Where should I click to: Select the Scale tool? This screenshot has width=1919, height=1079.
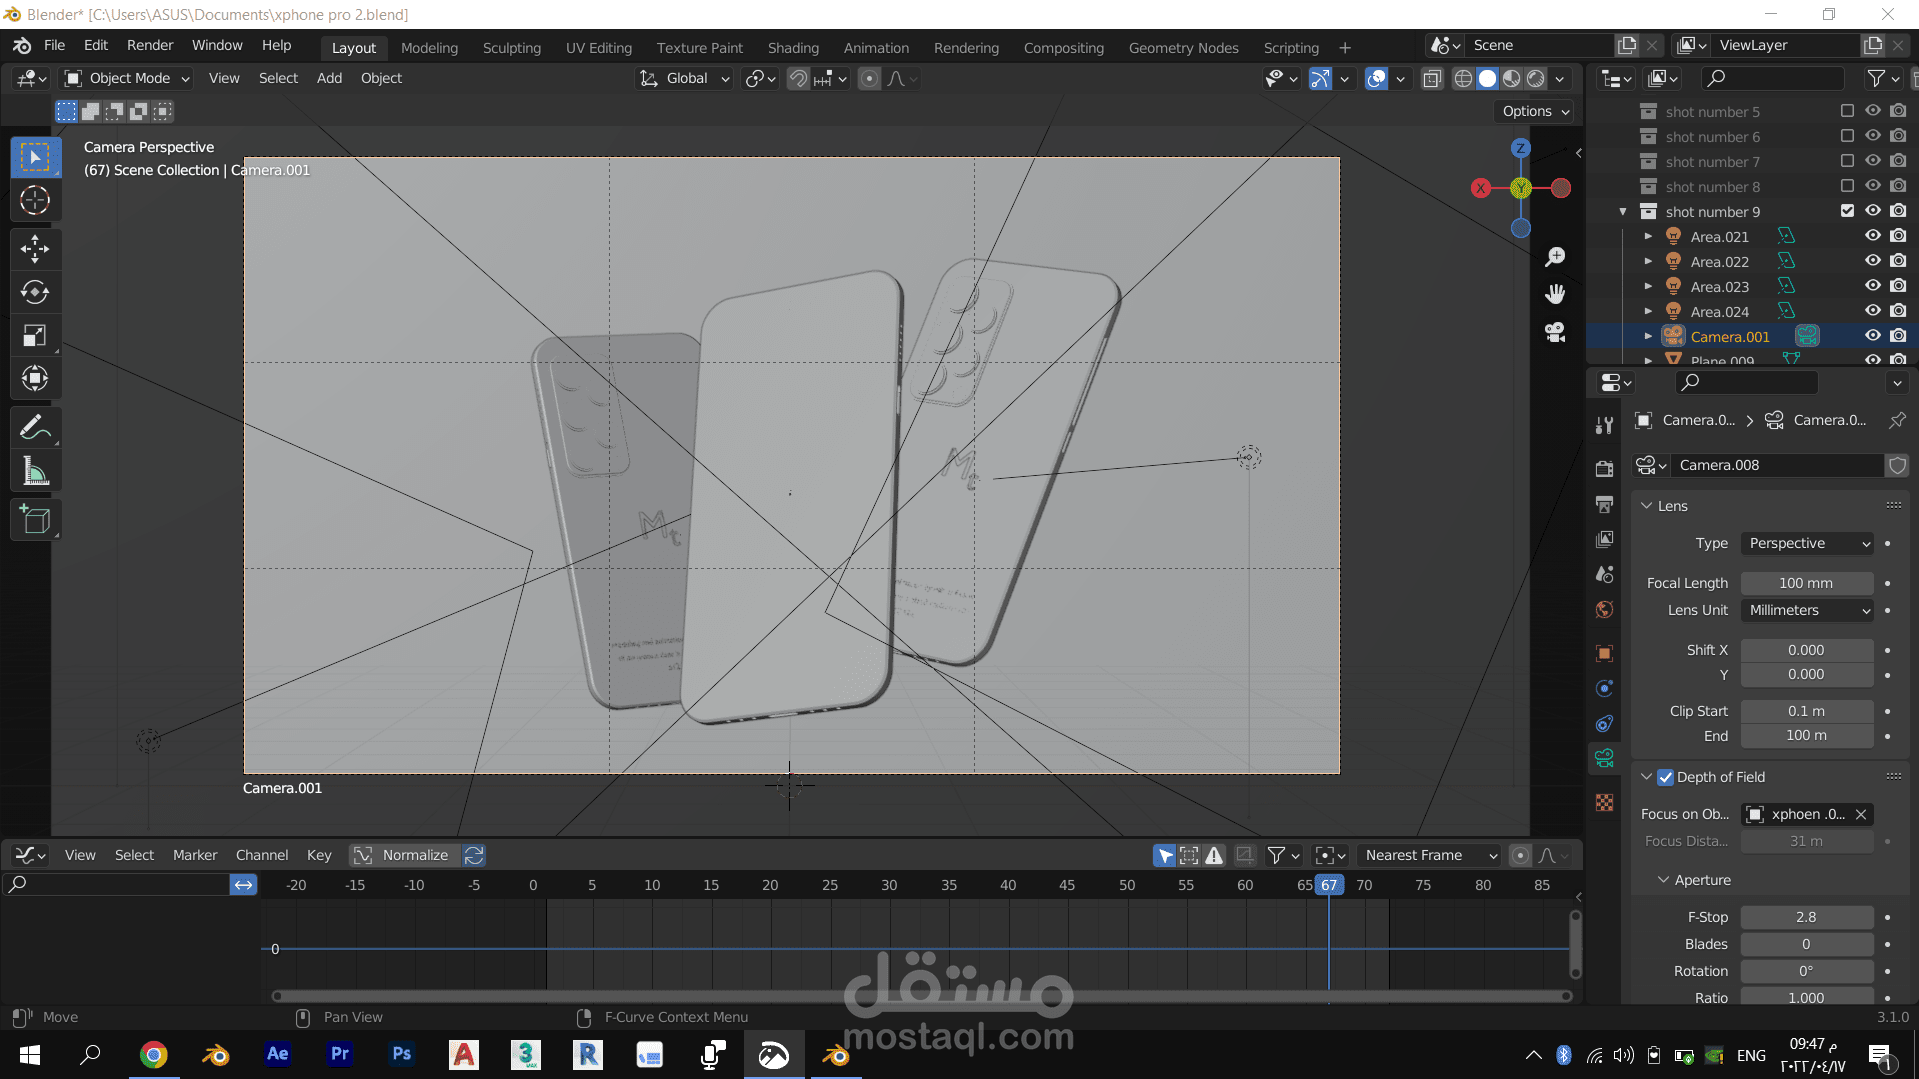[35, 336]
